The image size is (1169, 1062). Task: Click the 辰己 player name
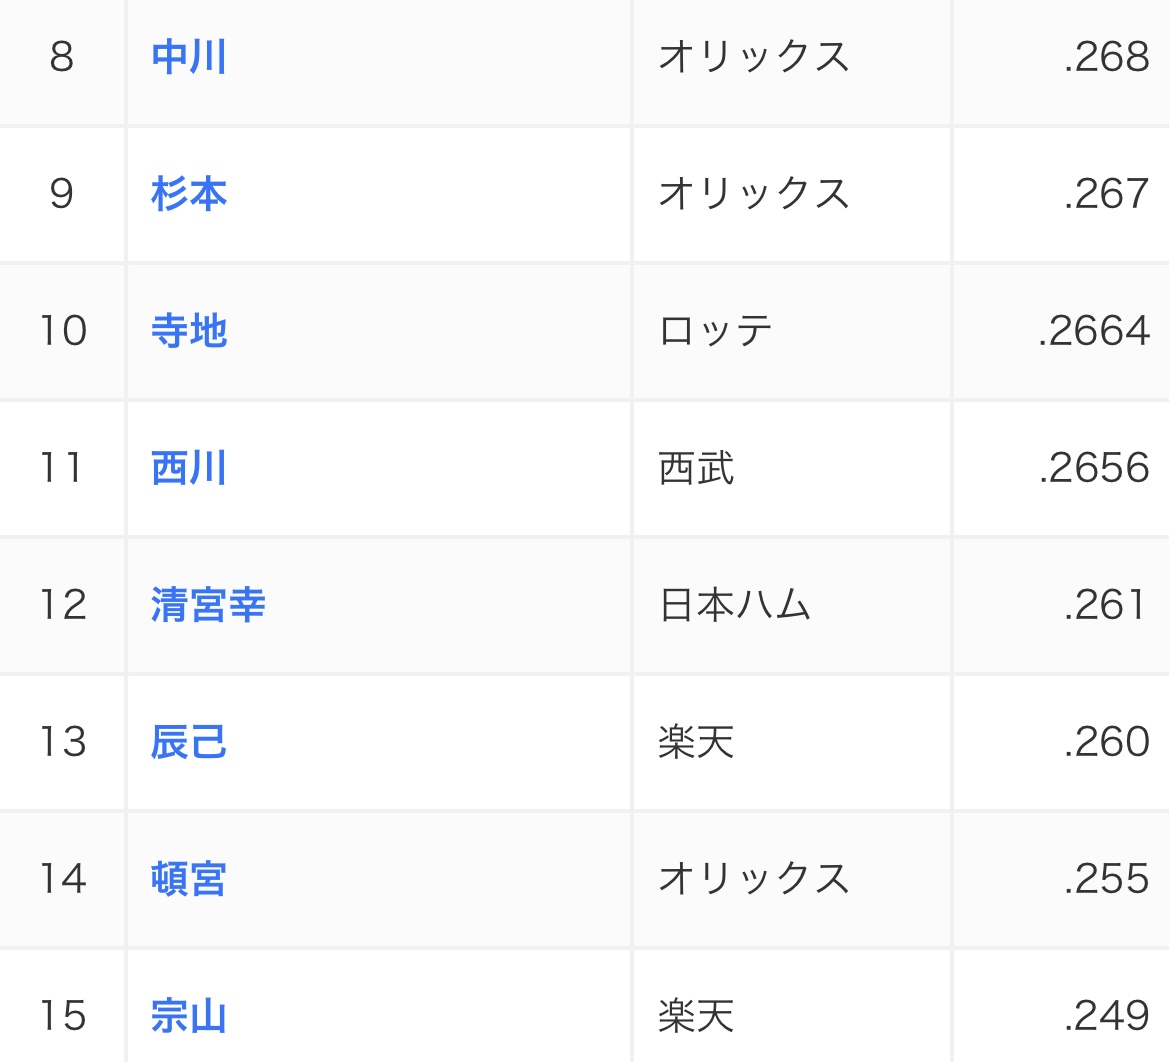click(189, 742)
